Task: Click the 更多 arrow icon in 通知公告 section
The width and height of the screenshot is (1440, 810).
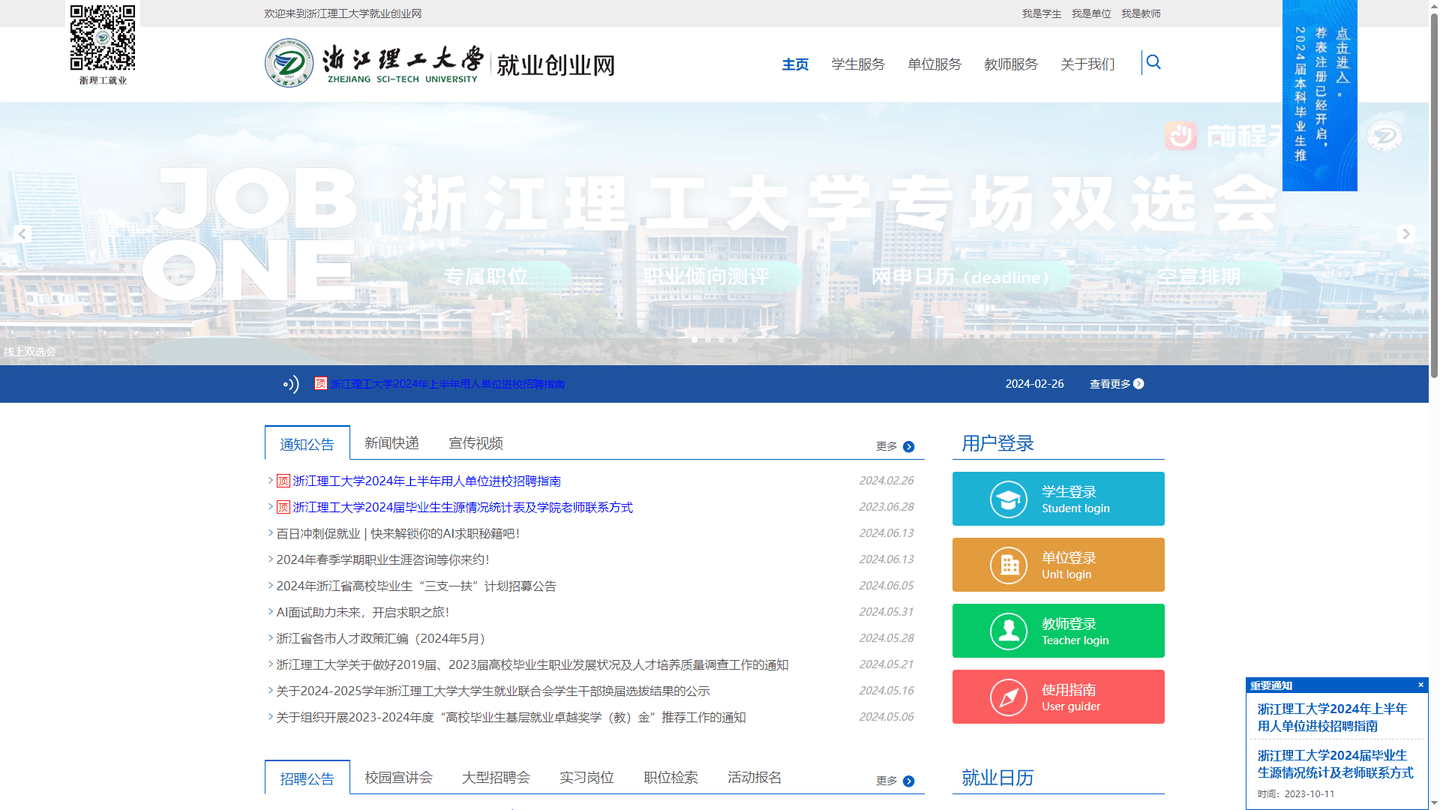Action: [908, 447]
